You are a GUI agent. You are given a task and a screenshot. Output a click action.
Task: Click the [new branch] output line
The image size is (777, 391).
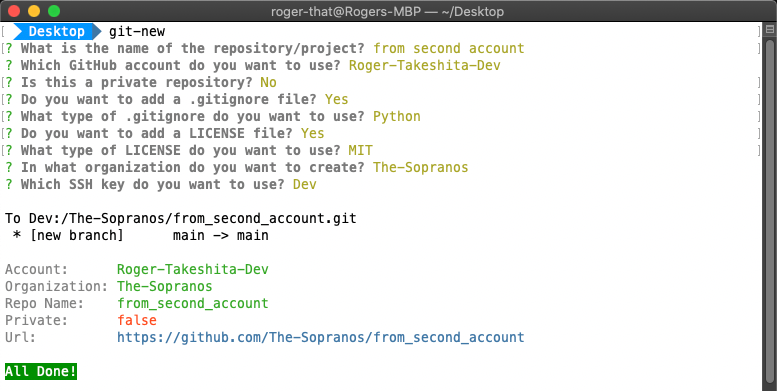[x=141, y=235]
